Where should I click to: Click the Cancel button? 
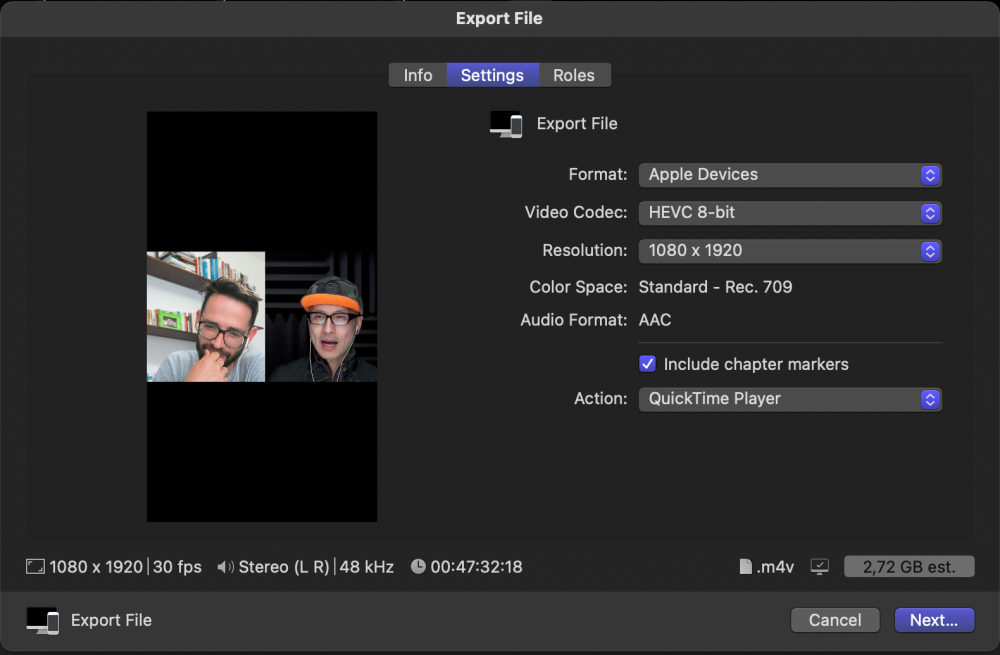(x=835, y=620)
